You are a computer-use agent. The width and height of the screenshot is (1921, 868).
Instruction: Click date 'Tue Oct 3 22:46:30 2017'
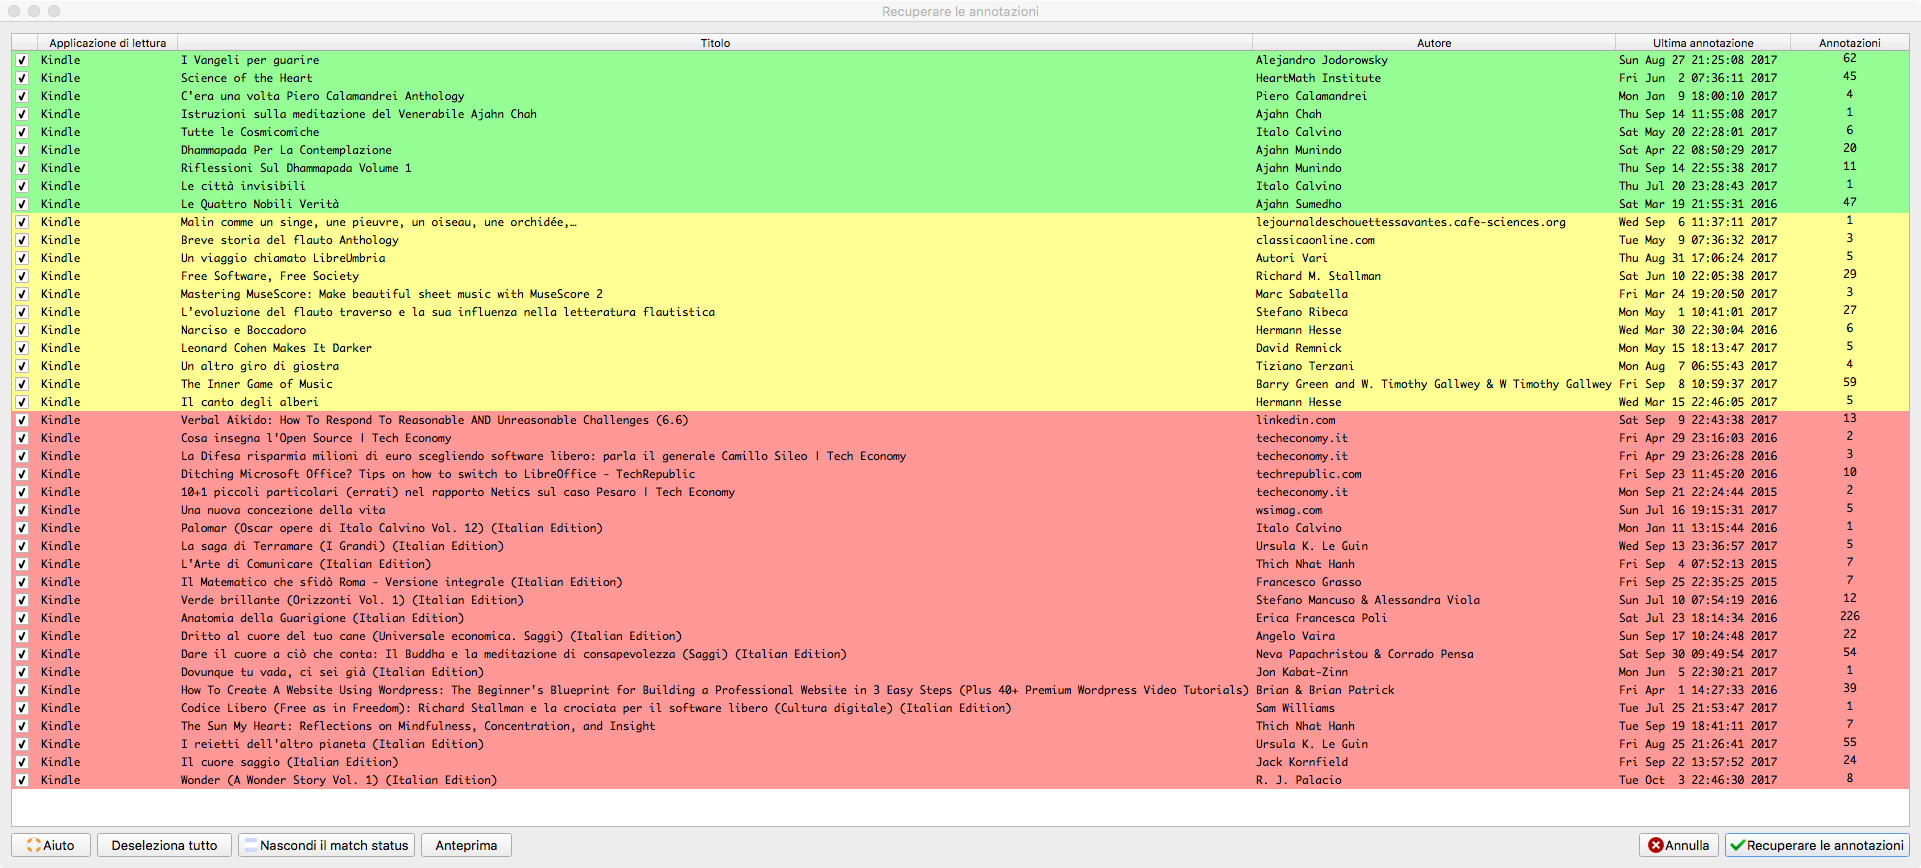coord(1698,780)
